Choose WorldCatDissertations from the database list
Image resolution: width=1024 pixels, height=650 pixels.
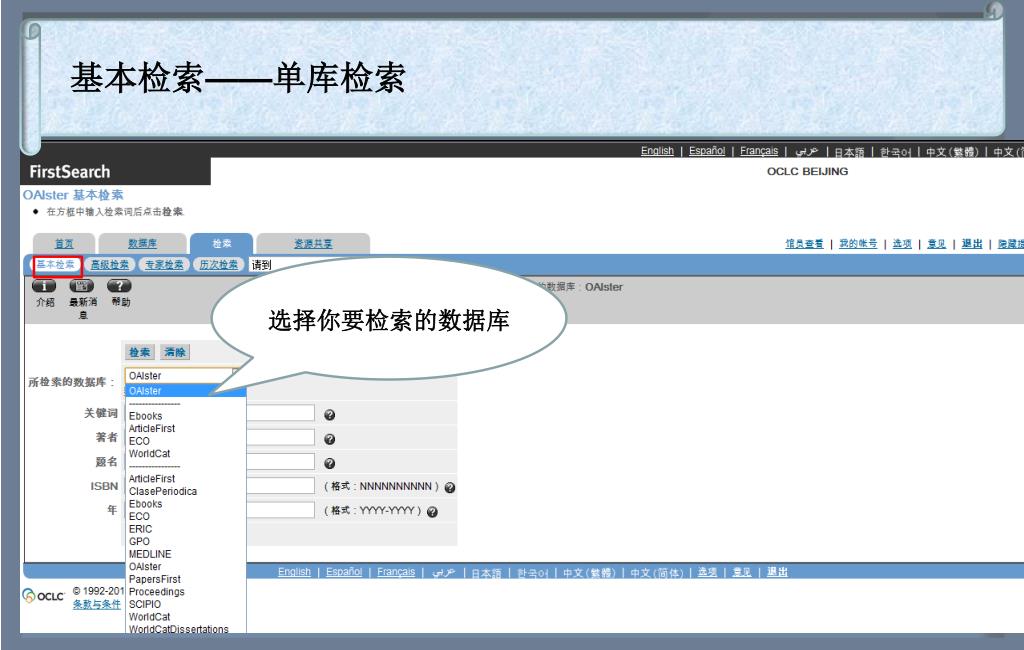179,629
